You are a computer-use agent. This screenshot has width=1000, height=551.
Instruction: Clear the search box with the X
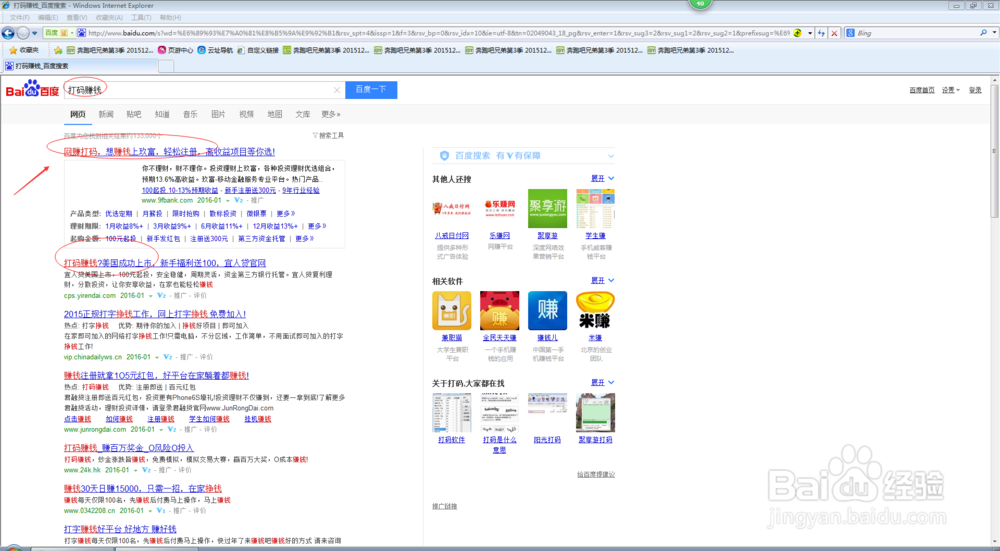tap(337, 90)
